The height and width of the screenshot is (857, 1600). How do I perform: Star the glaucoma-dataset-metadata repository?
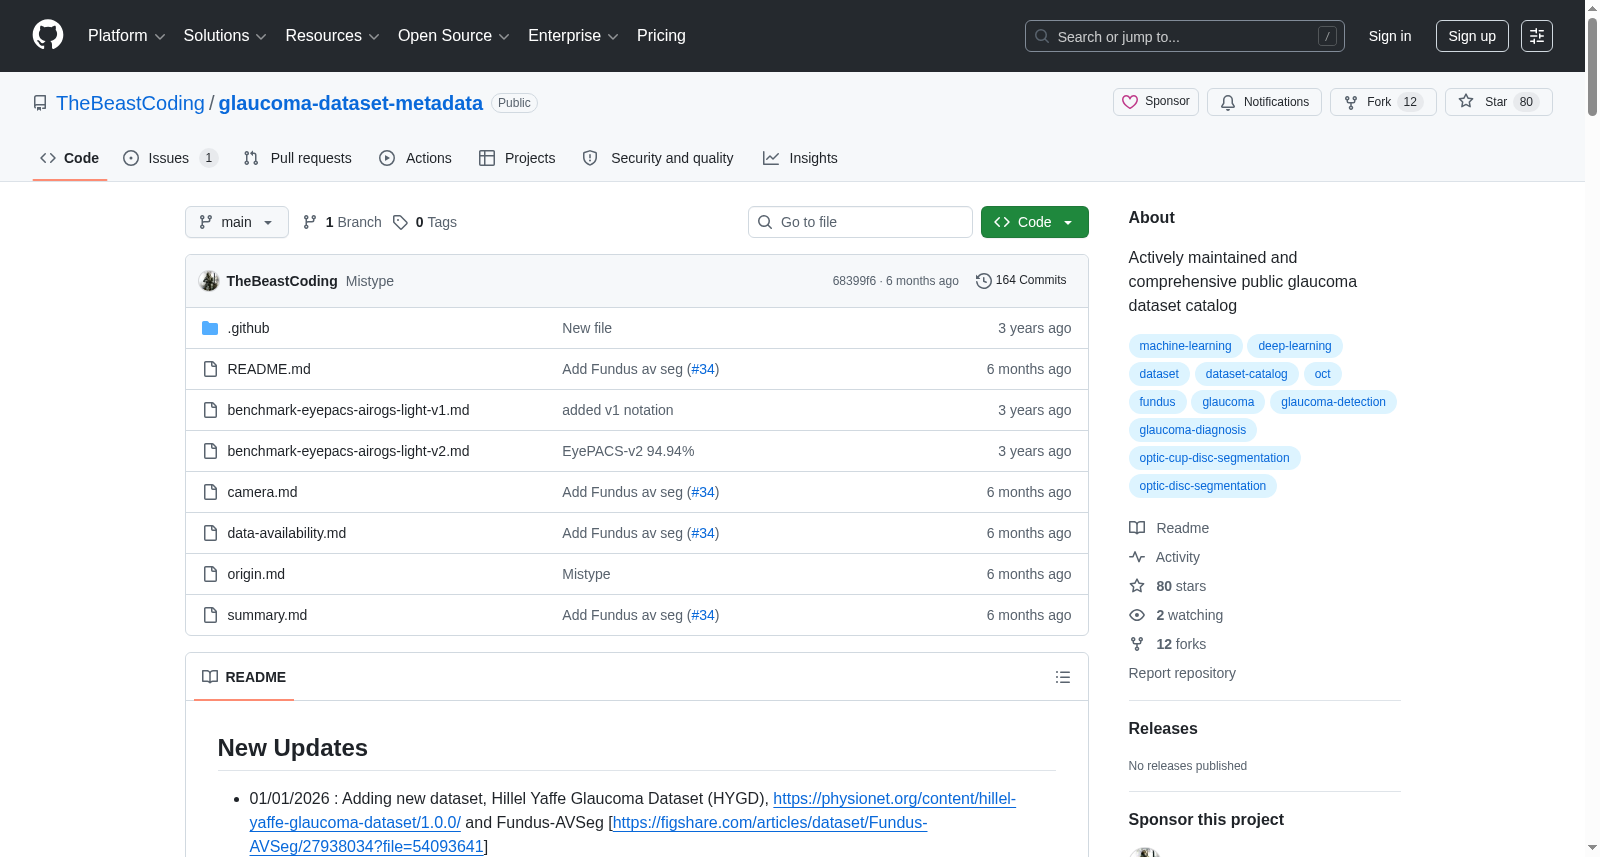click(x=1498, y=102)
